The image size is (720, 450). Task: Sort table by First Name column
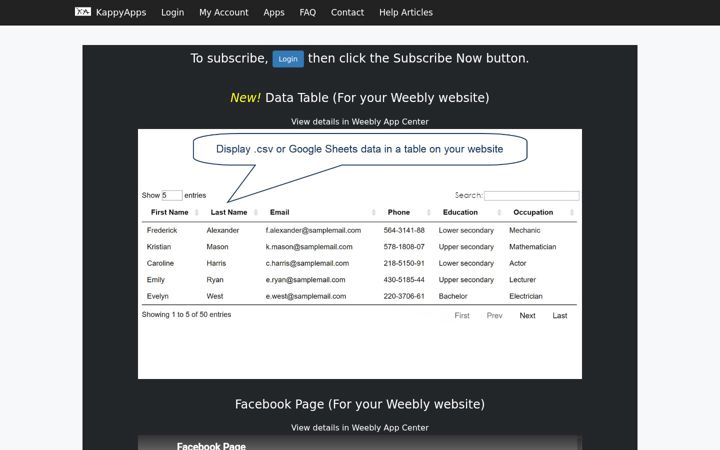pos(169,212)
